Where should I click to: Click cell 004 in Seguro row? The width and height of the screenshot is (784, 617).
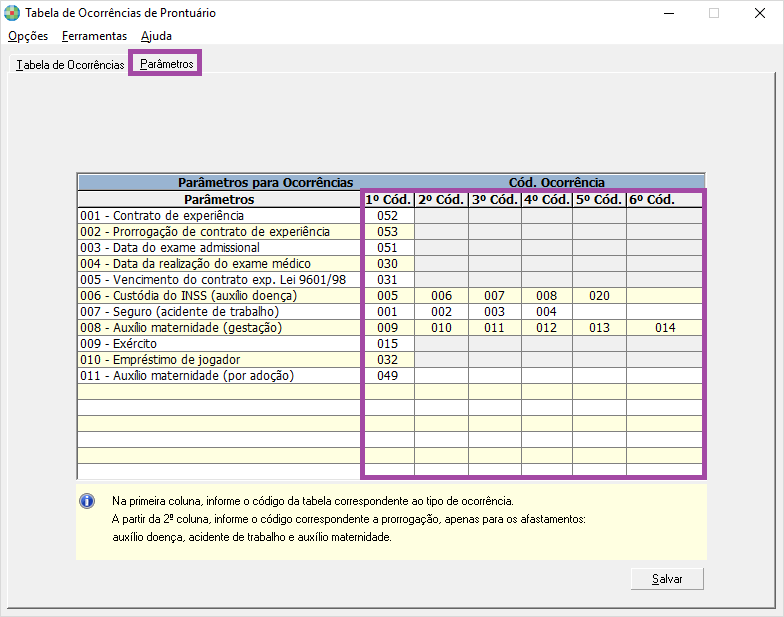[x=547, y=312]
